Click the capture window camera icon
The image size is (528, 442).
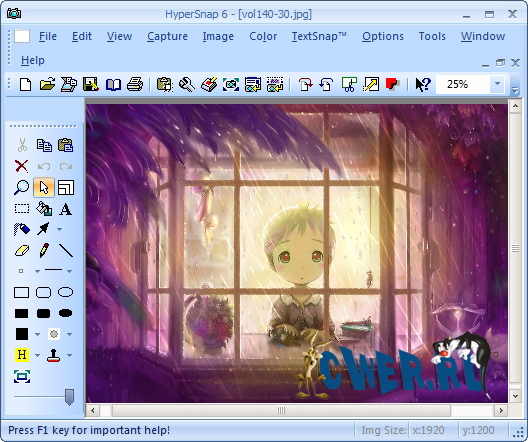click(x=231, y=84)
